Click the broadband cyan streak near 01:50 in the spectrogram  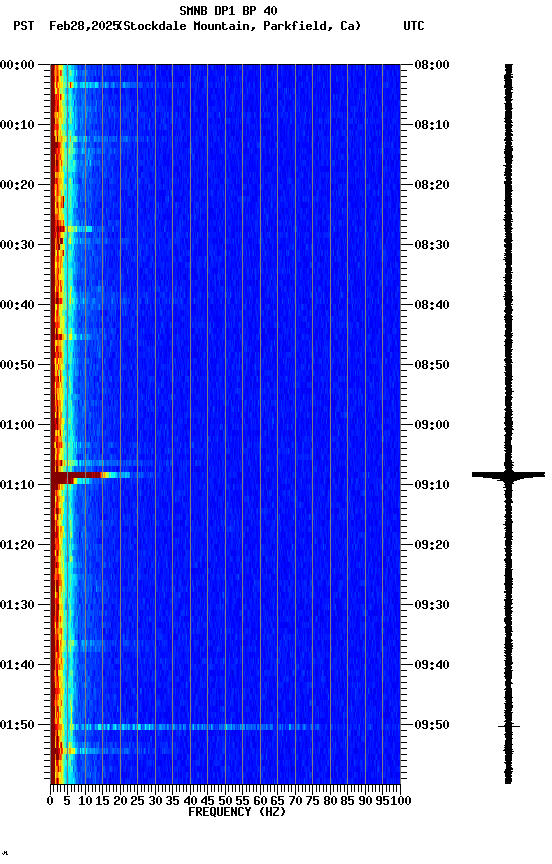pyautogui.click(x=196, y=727)
